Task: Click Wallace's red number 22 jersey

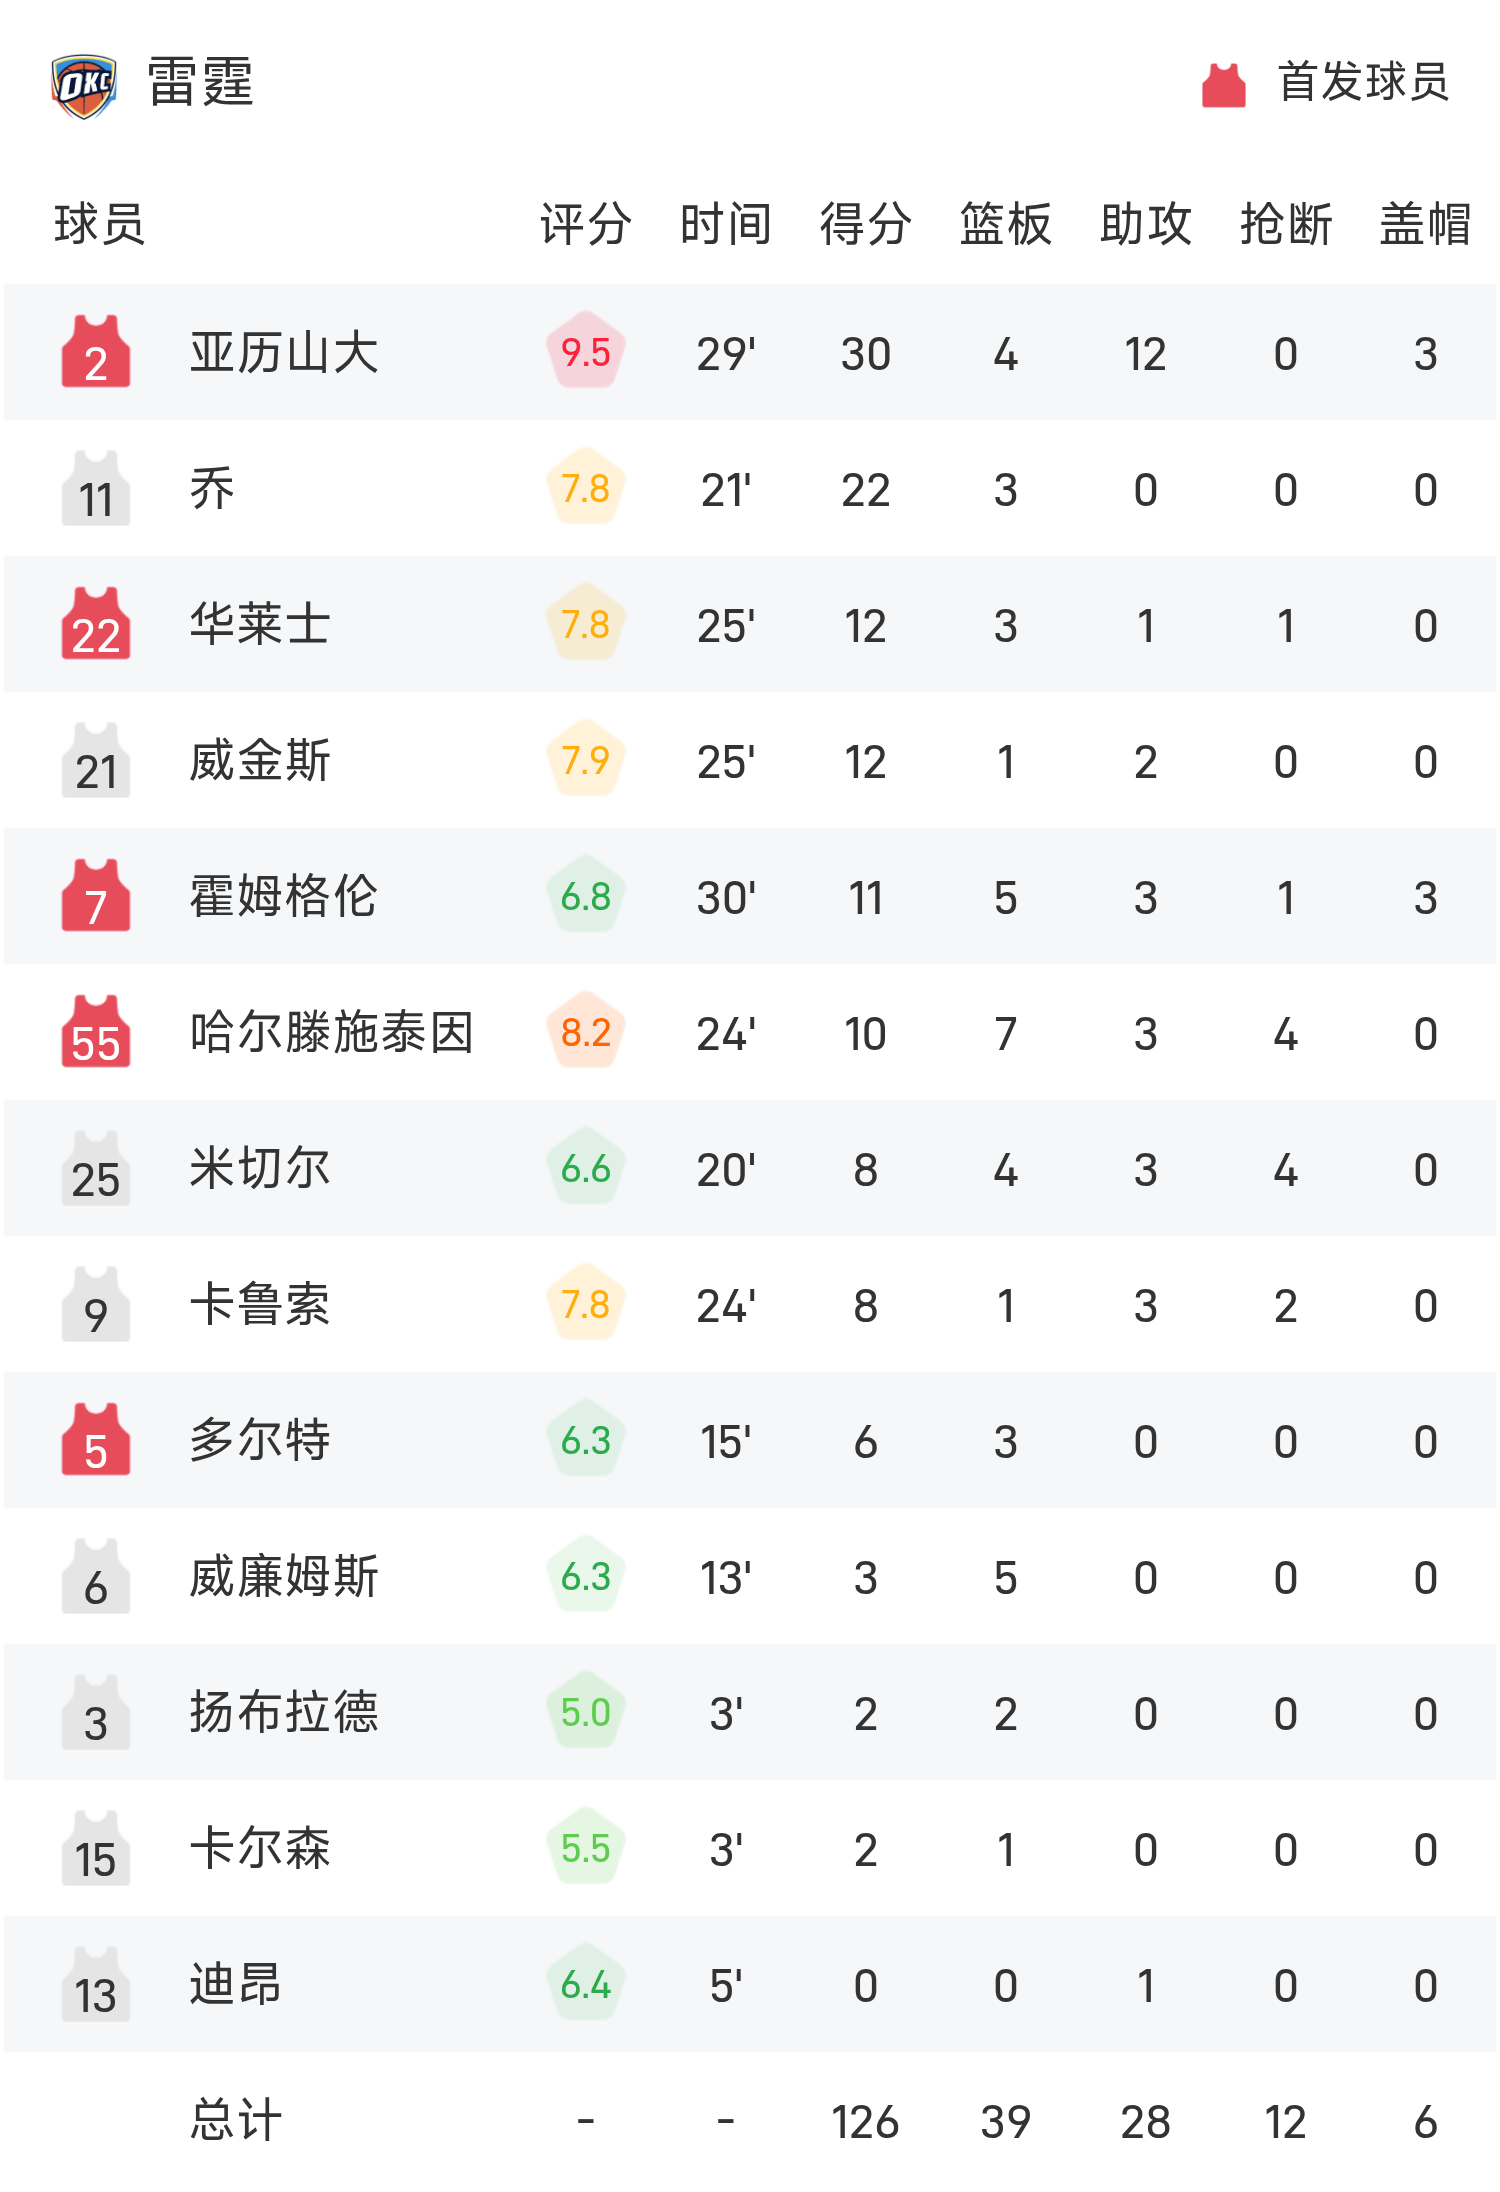Action: (x=96, y=624)
